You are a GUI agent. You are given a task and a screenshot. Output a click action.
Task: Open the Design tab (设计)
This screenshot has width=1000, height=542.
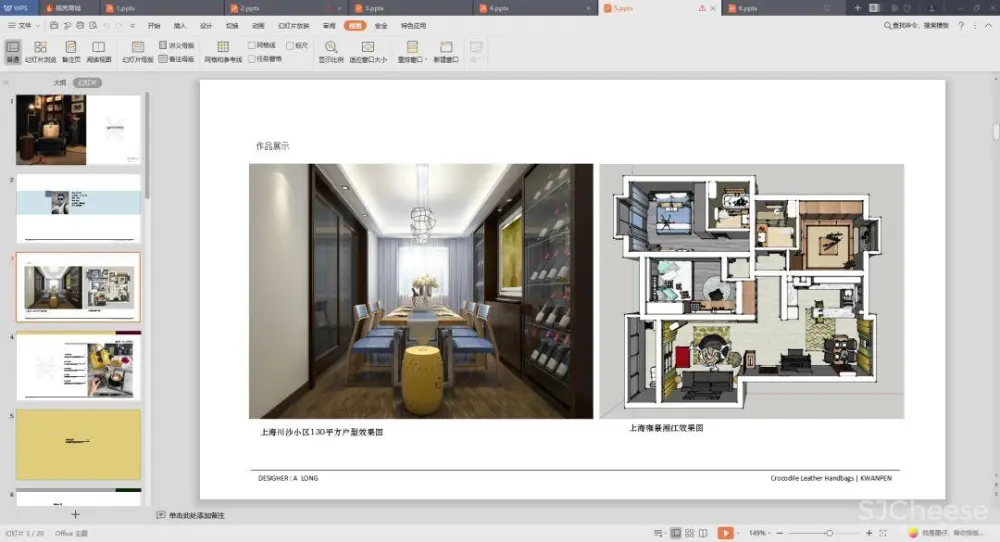206,26
